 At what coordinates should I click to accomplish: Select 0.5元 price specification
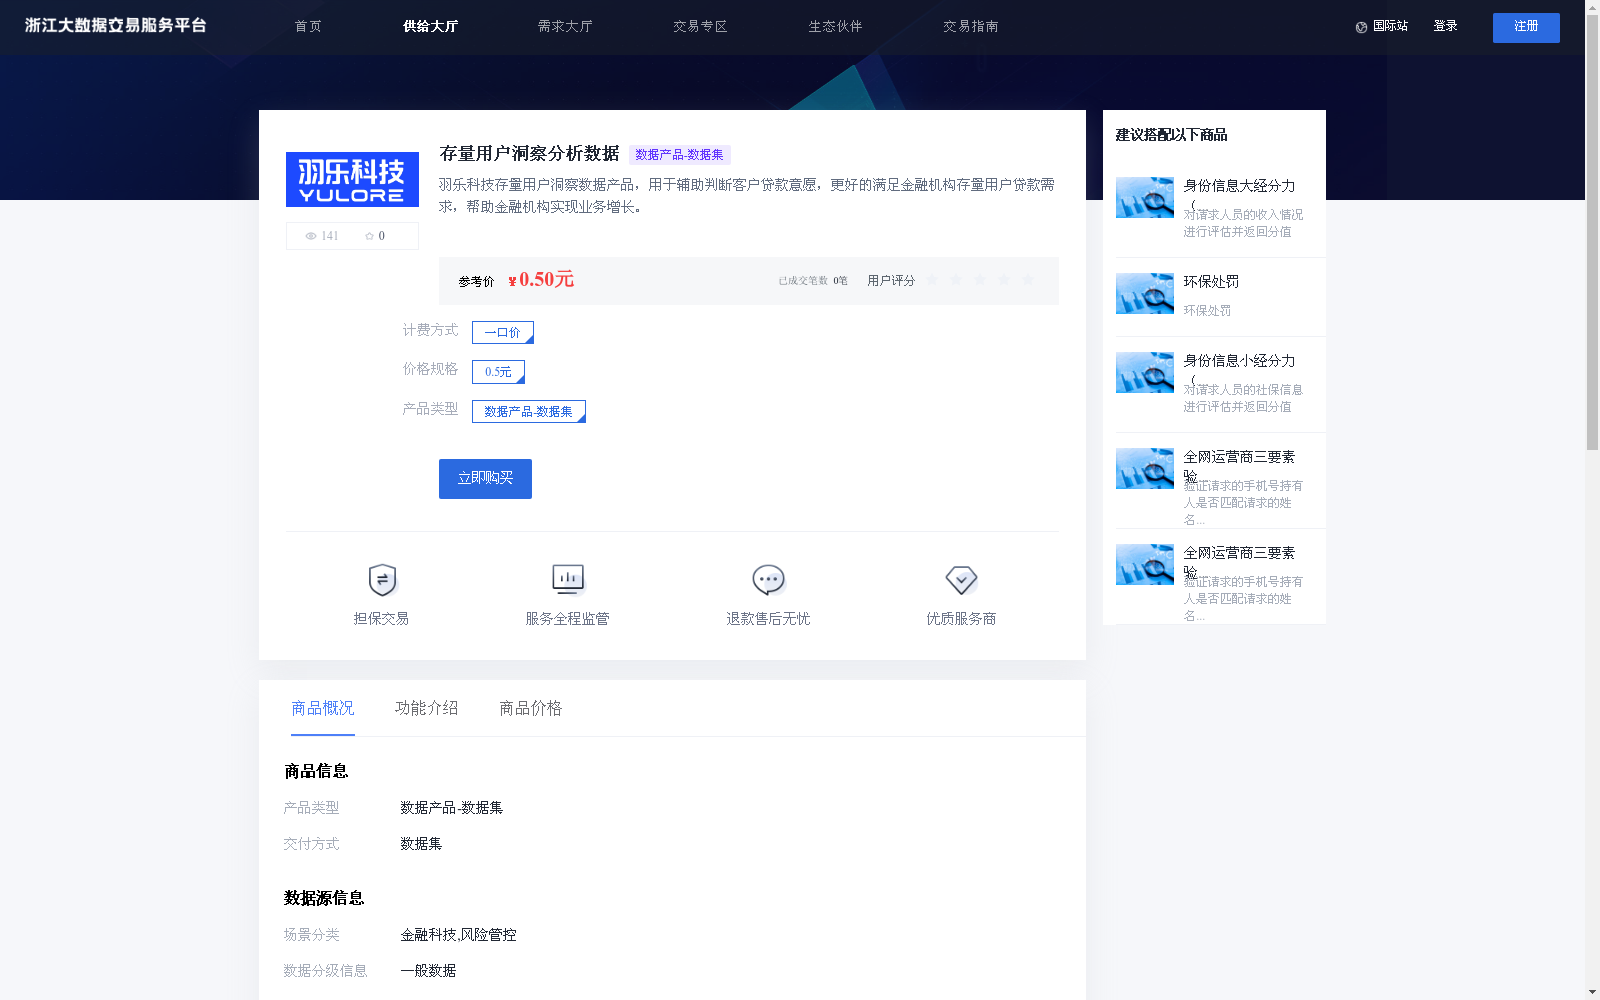pyautogui.click(x=498, y=372)
